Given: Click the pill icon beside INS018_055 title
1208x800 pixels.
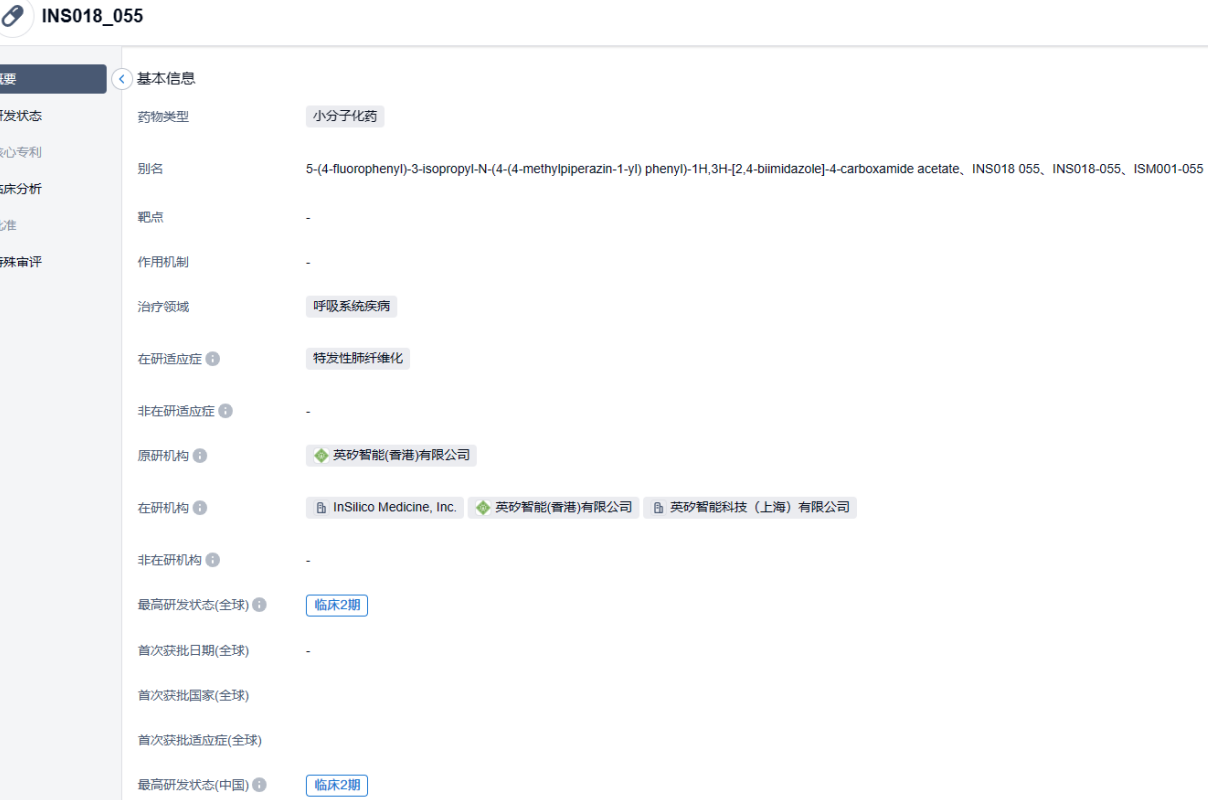Looking at the screenshot, I should (13, 17).
